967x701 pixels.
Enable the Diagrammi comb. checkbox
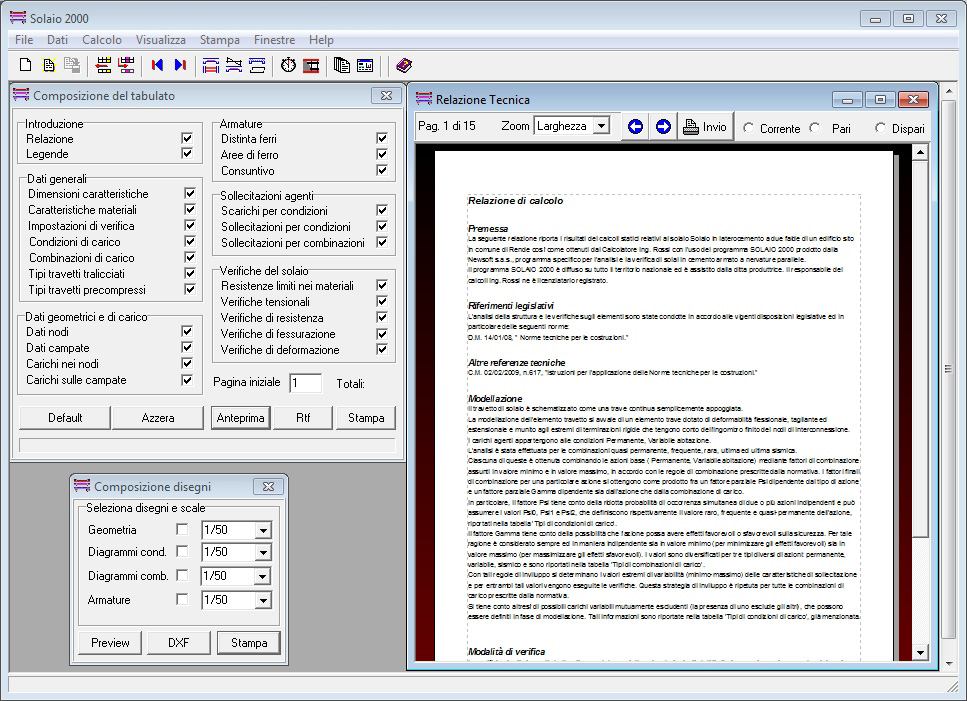pos(182,575)
